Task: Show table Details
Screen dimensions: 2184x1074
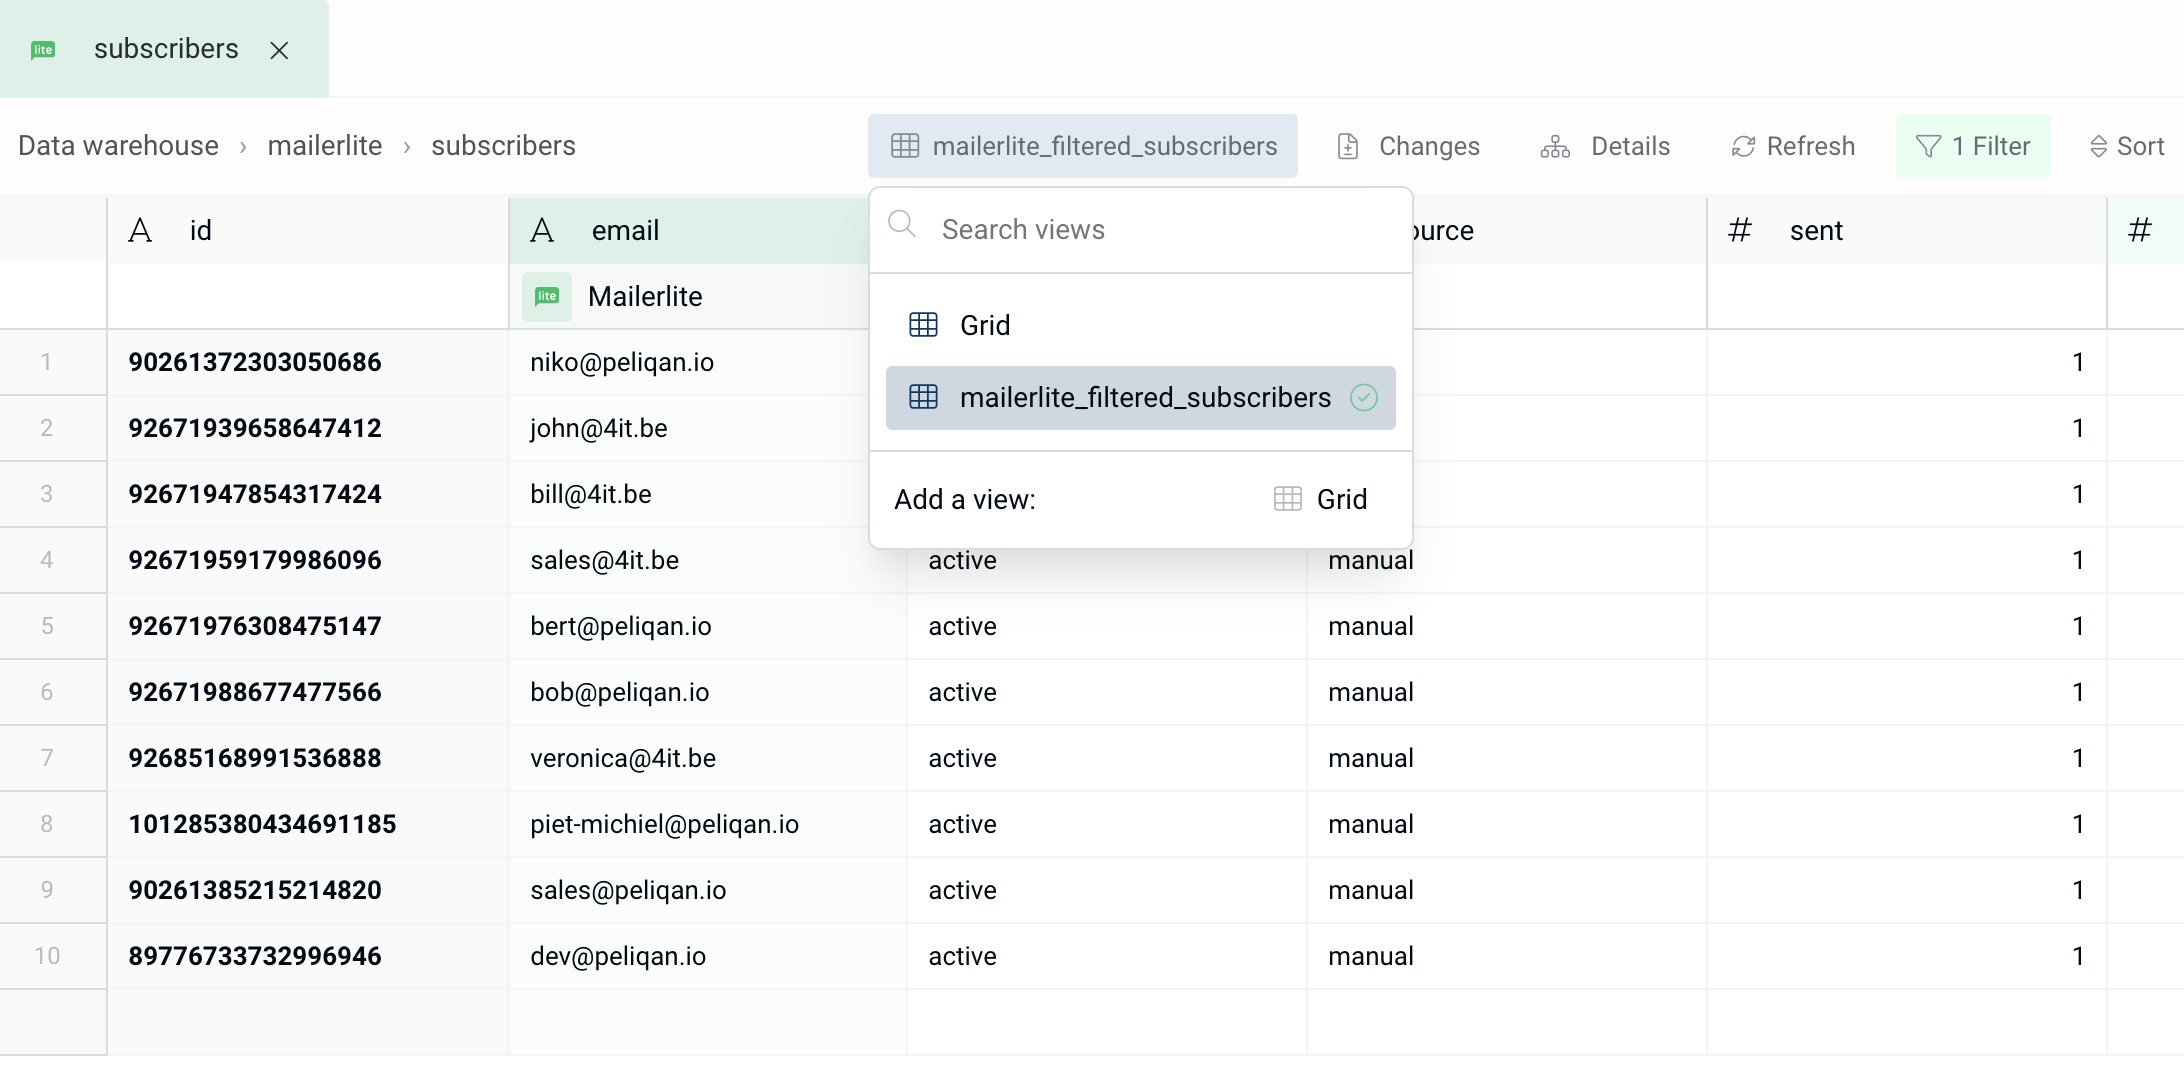Action: point(1605,146)
